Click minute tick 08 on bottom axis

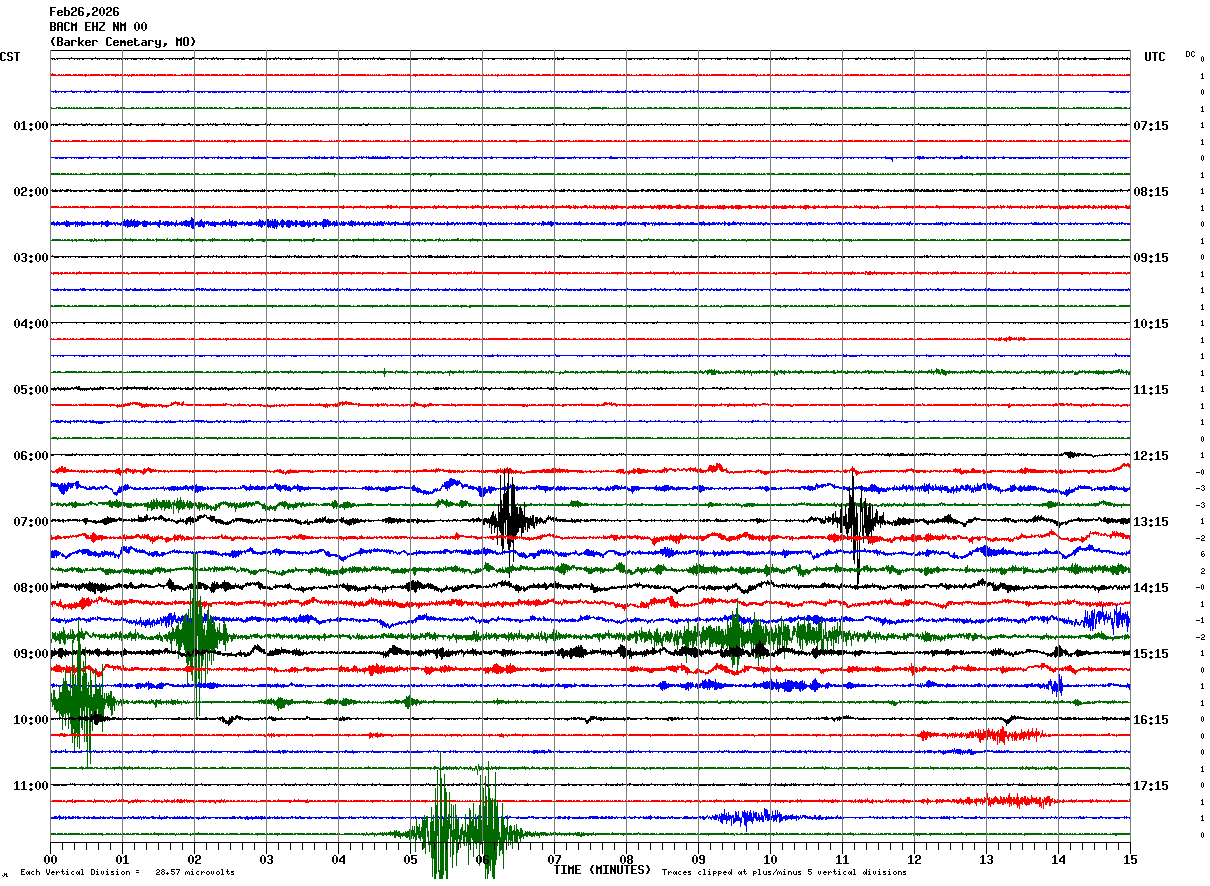click(626, 859)
